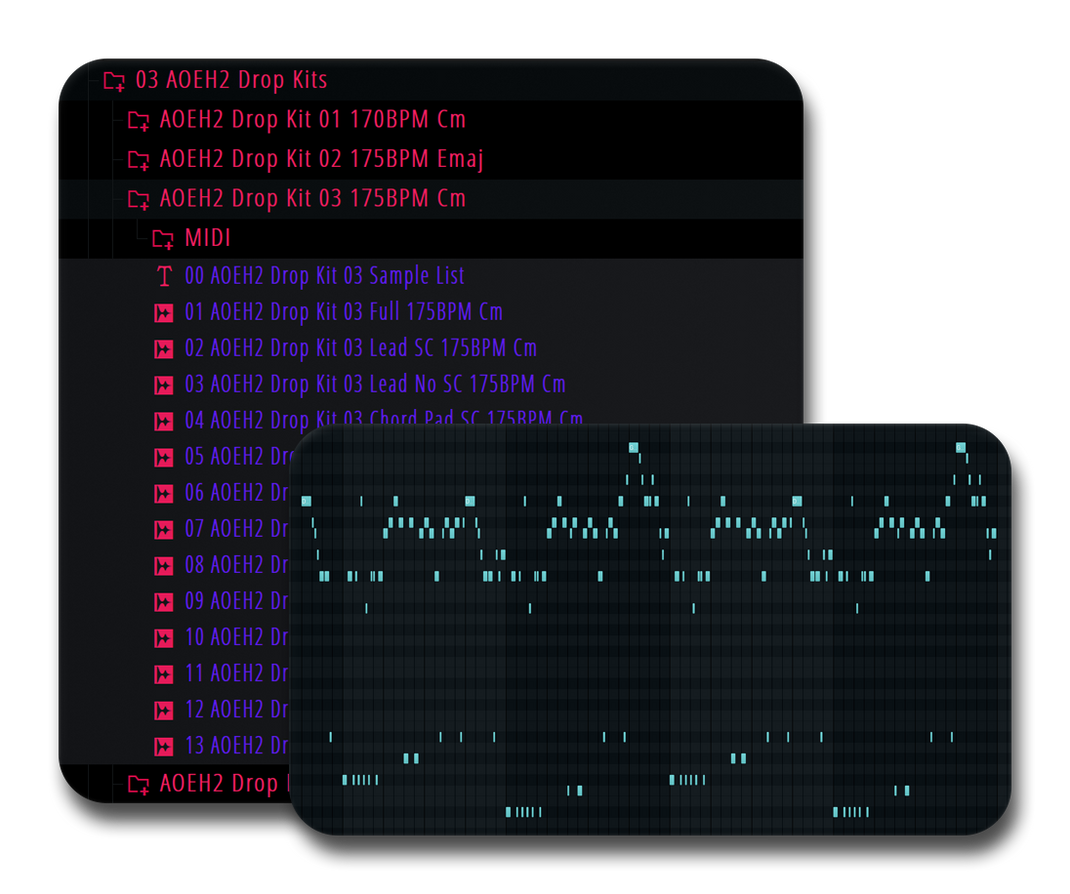Open the MIDI subfolder
1070x894 pixels.
[x=208, y=238]
